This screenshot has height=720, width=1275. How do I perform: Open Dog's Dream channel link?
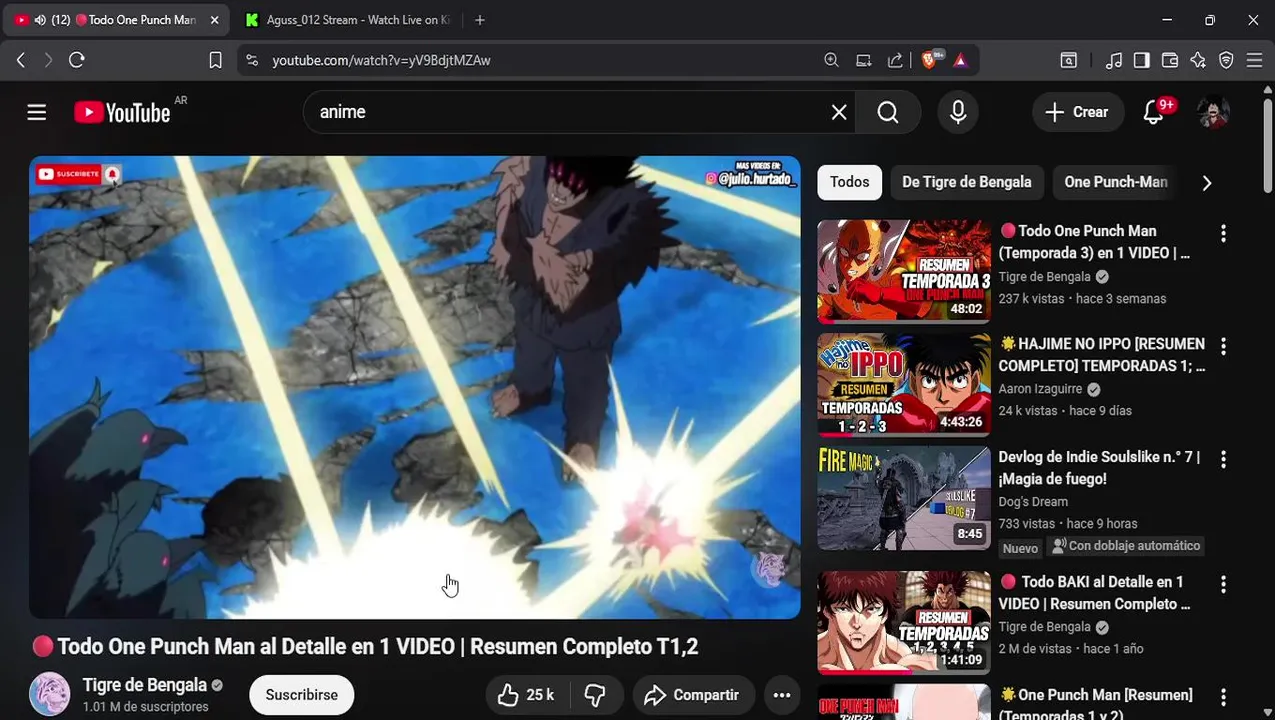coord(1033,502)
